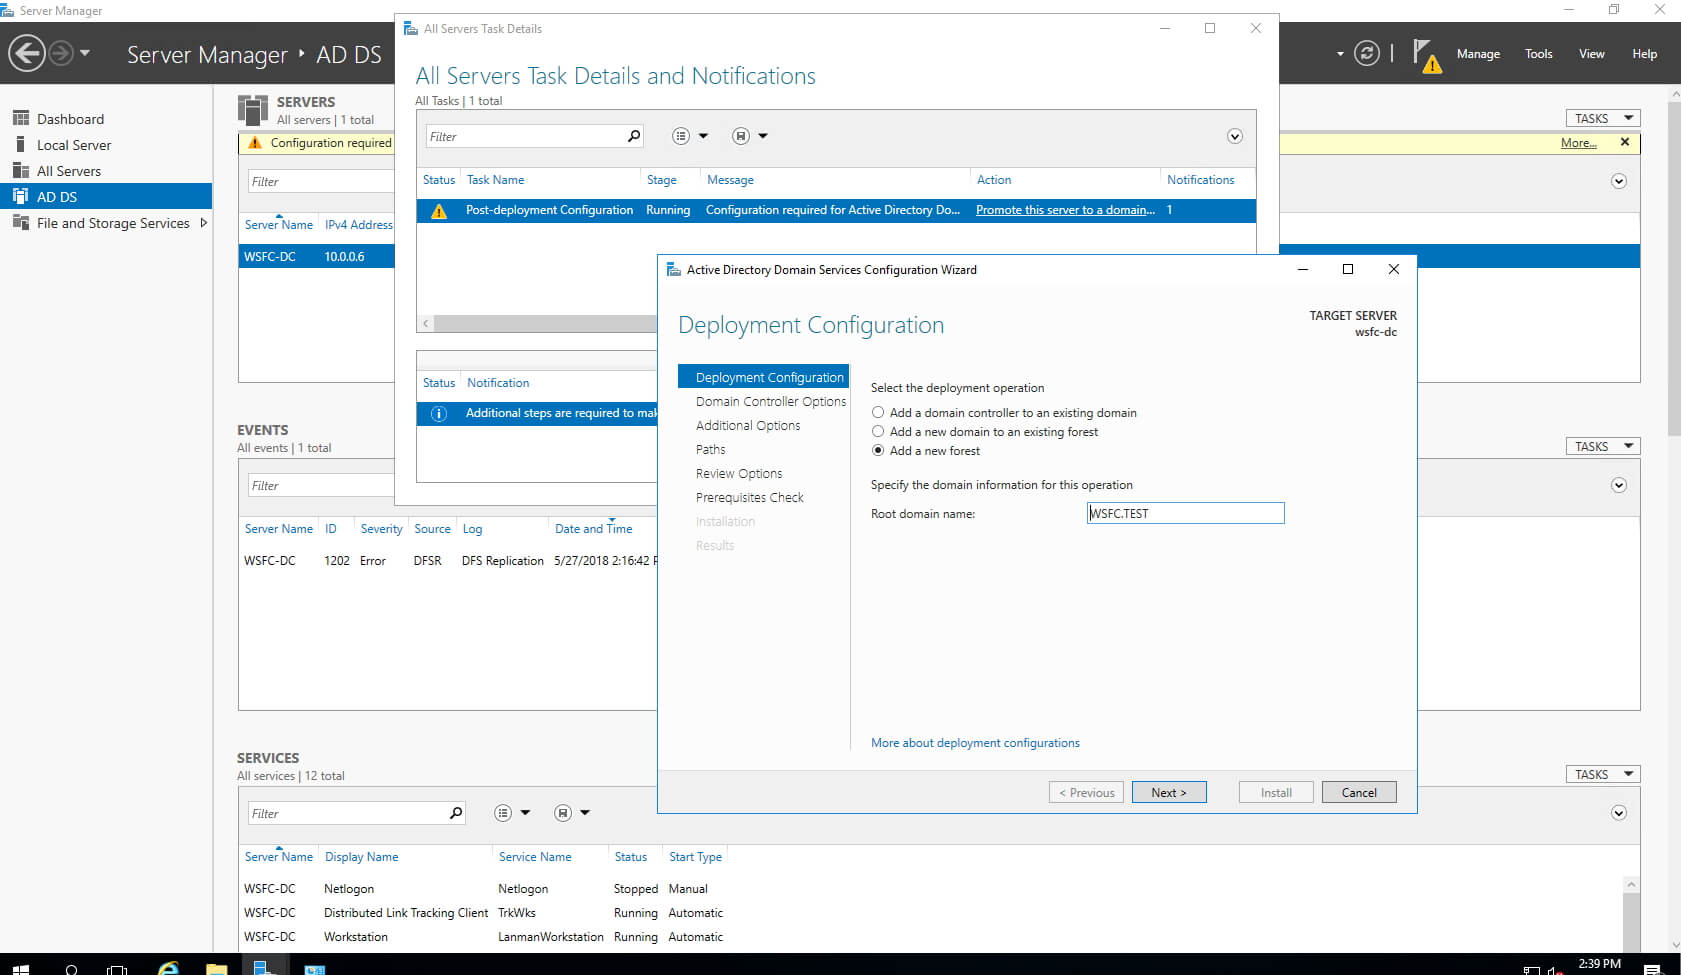Image resolution: width=1681 pixels, height=975 pixels.
Task: Select All Servers in the navigation pane
Action: click(68, 170)
